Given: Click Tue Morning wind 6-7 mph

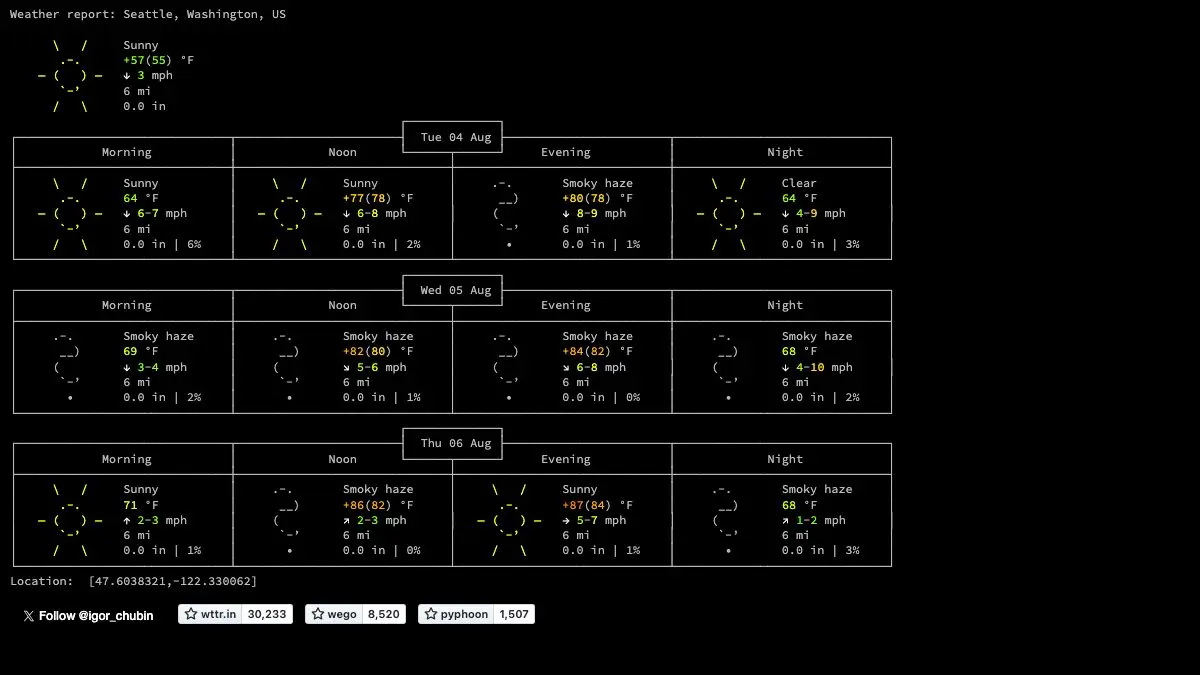Looking at the screenshot, I should pyautogui.click(x=155, y=214).
